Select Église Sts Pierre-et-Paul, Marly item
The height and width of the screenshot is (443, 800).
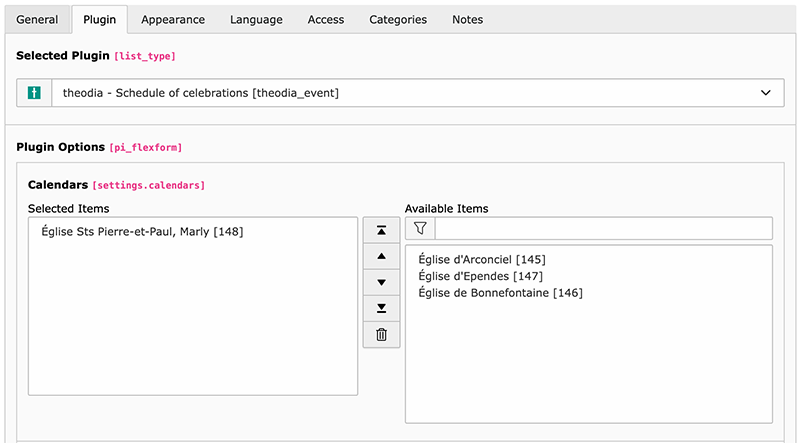tap(142, 232)
